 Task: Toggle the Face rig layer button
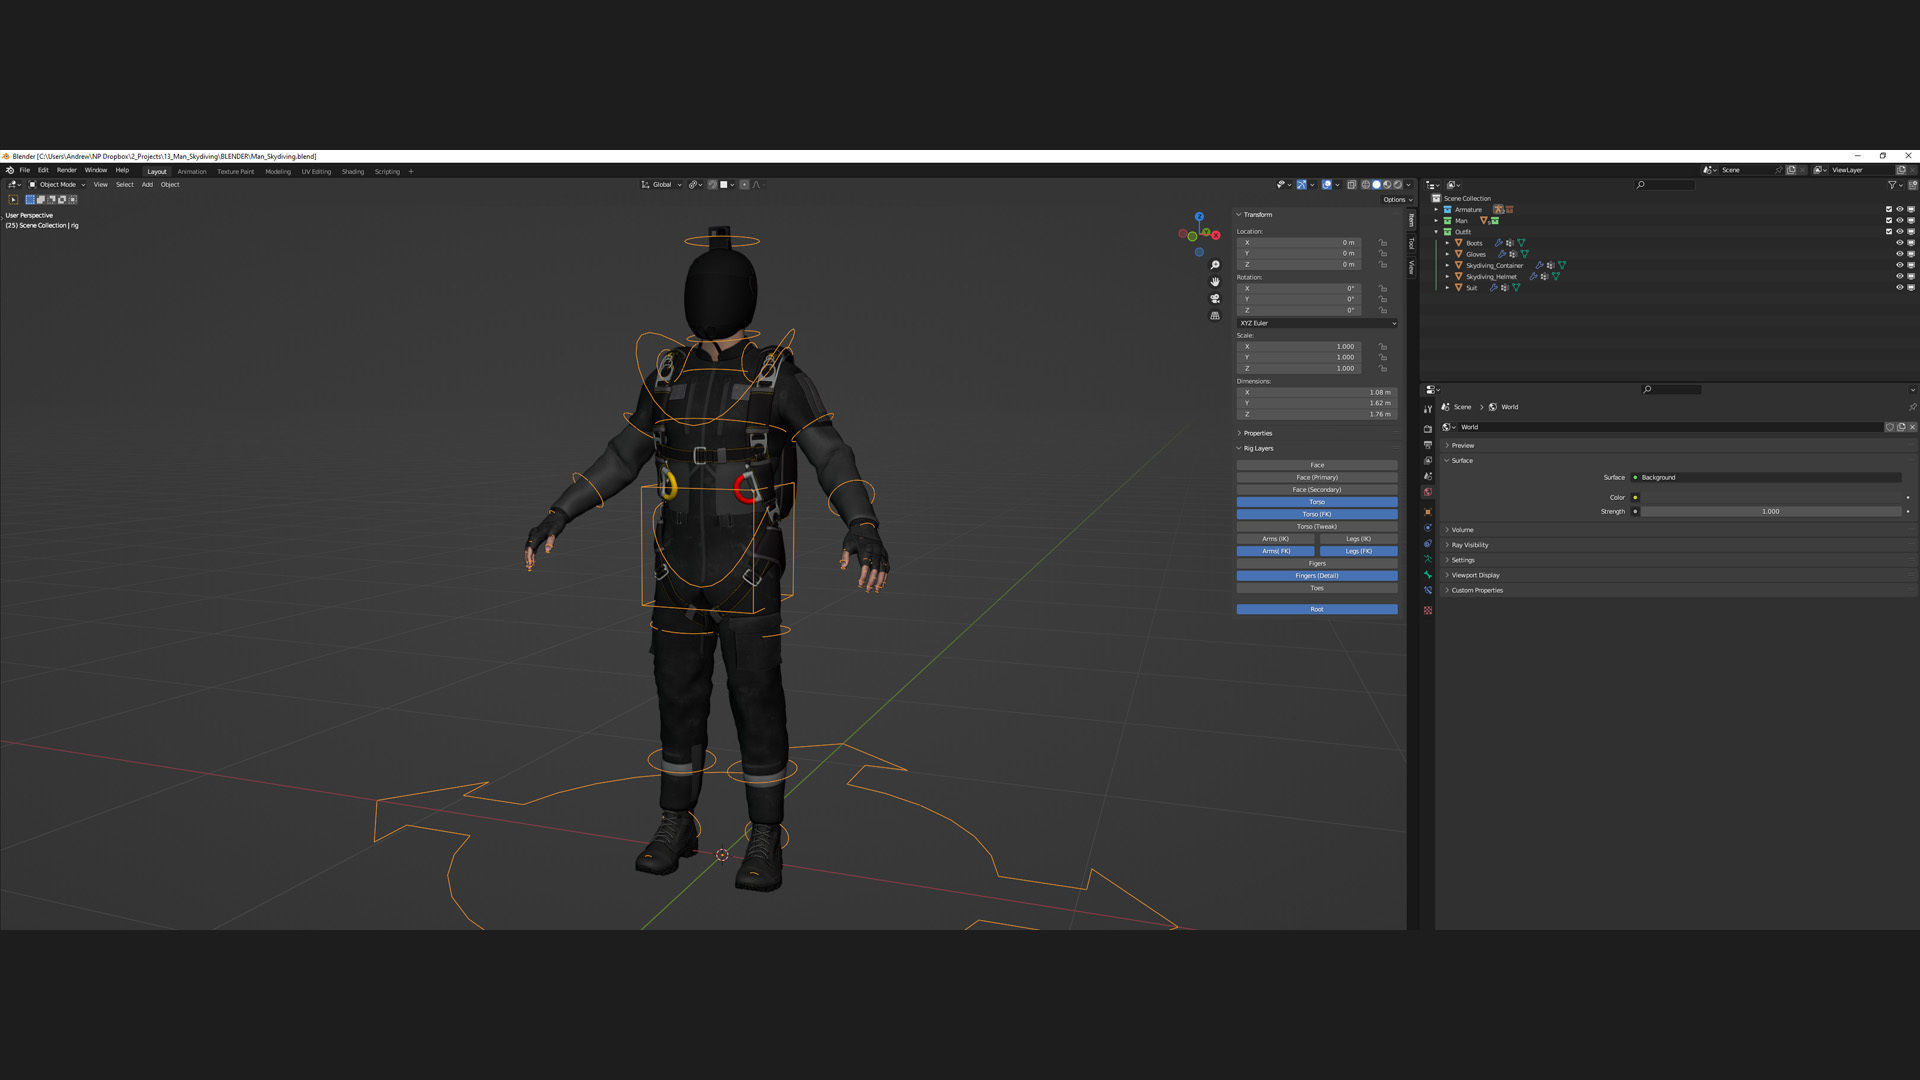[x=1317, y=465]
